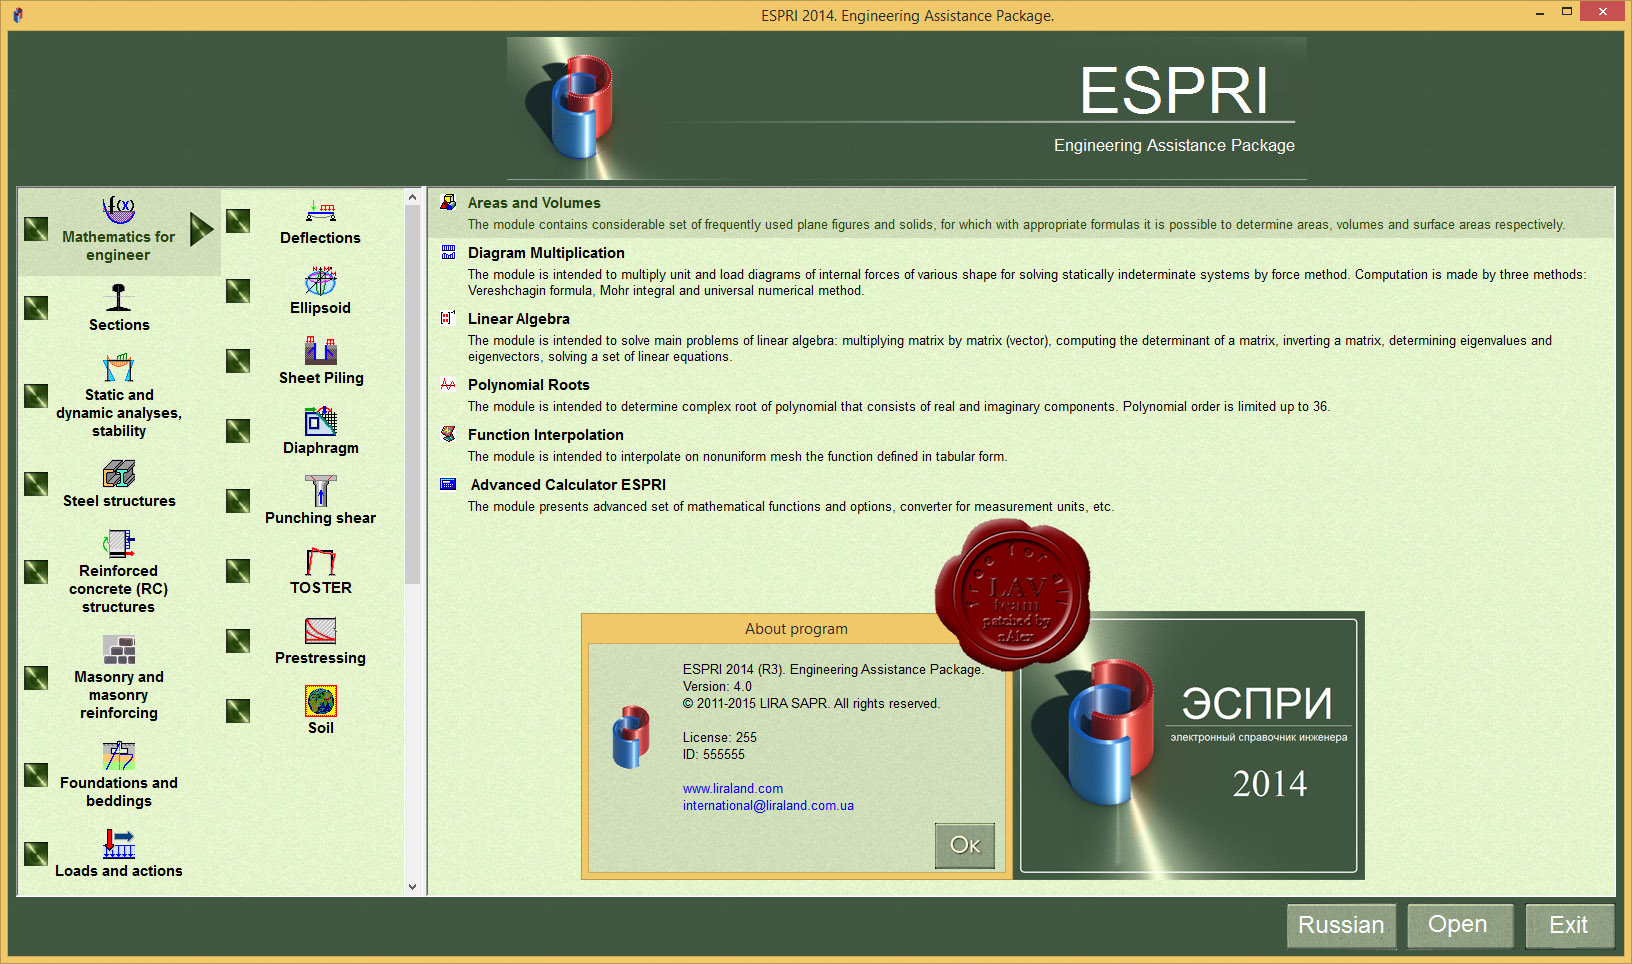Select the Ellipsoid module icon
The width and height of the screenshot is (1632, 964).
click(x=320, y=281)
